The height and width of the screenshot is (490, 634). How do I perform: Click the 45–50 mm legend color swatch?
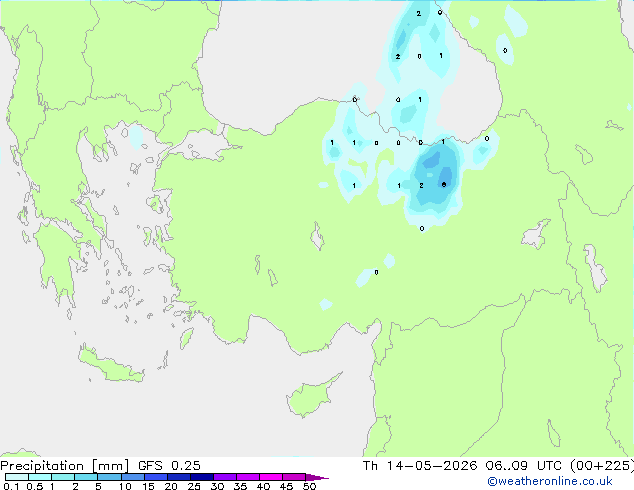[294, 477]
